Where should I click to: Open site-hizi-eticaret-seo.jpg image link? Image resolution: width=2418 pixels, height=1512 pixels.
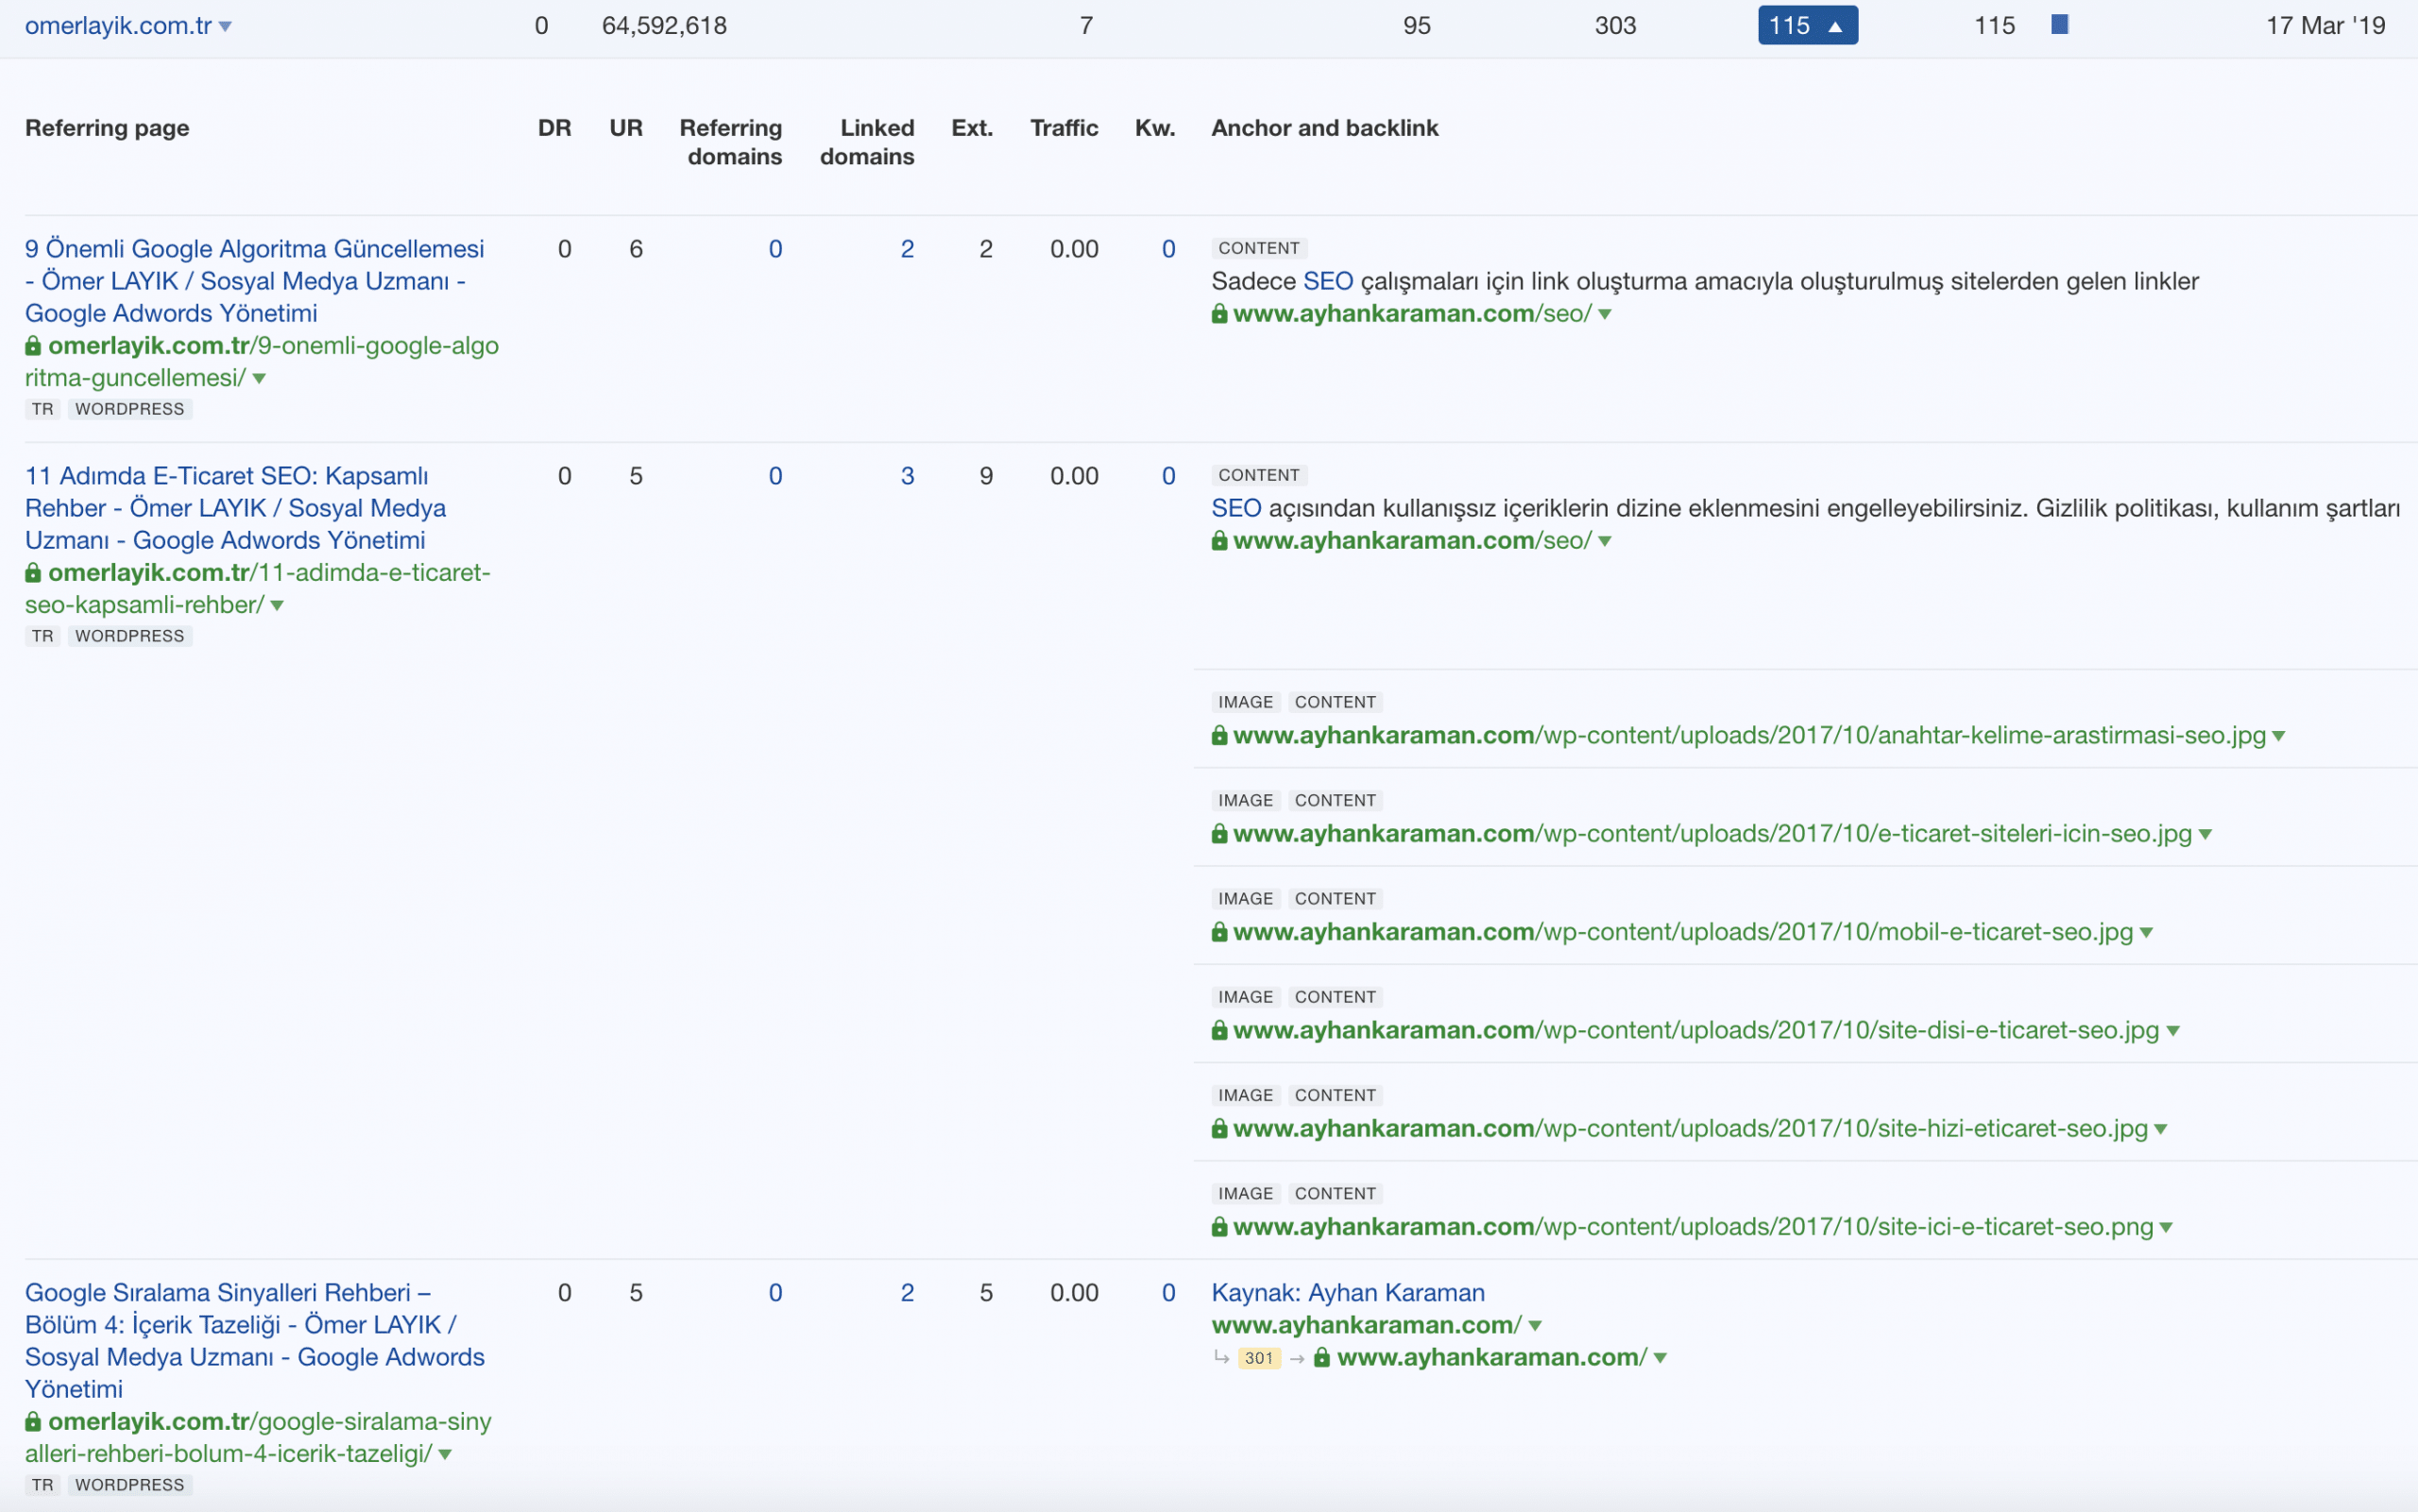point(1690,1128)
